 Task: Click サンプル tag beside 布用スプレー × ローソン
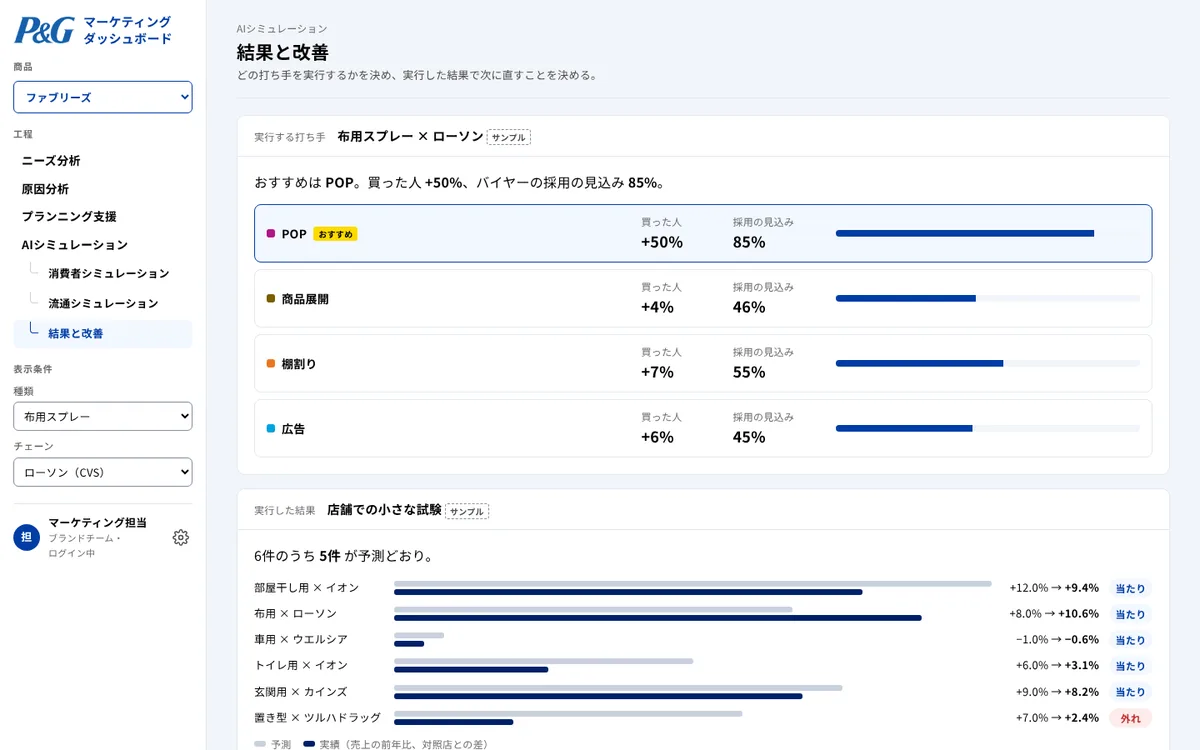click(509, 137)
